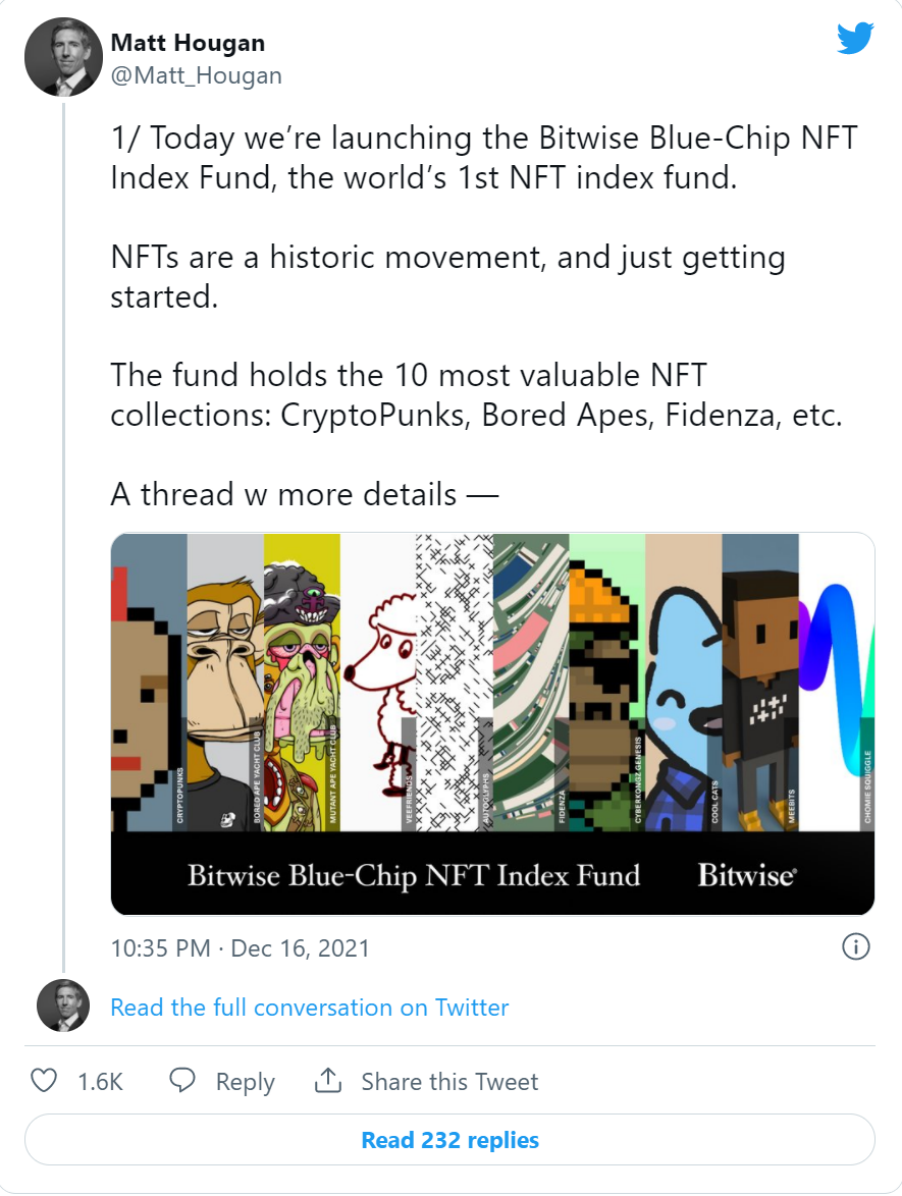Read the full conversation on Twitter

[x=310, y=1007]
